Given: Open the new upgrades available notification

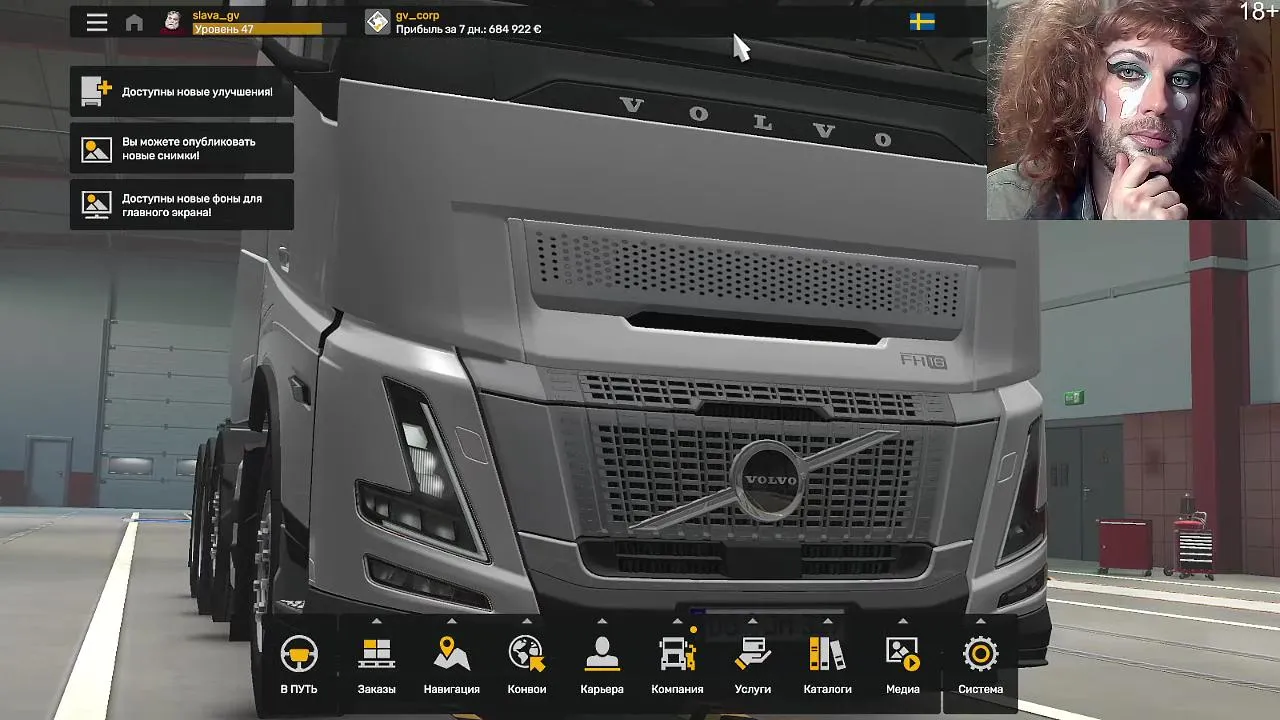Looking at the screenshot, I should (x=182, y=92).
